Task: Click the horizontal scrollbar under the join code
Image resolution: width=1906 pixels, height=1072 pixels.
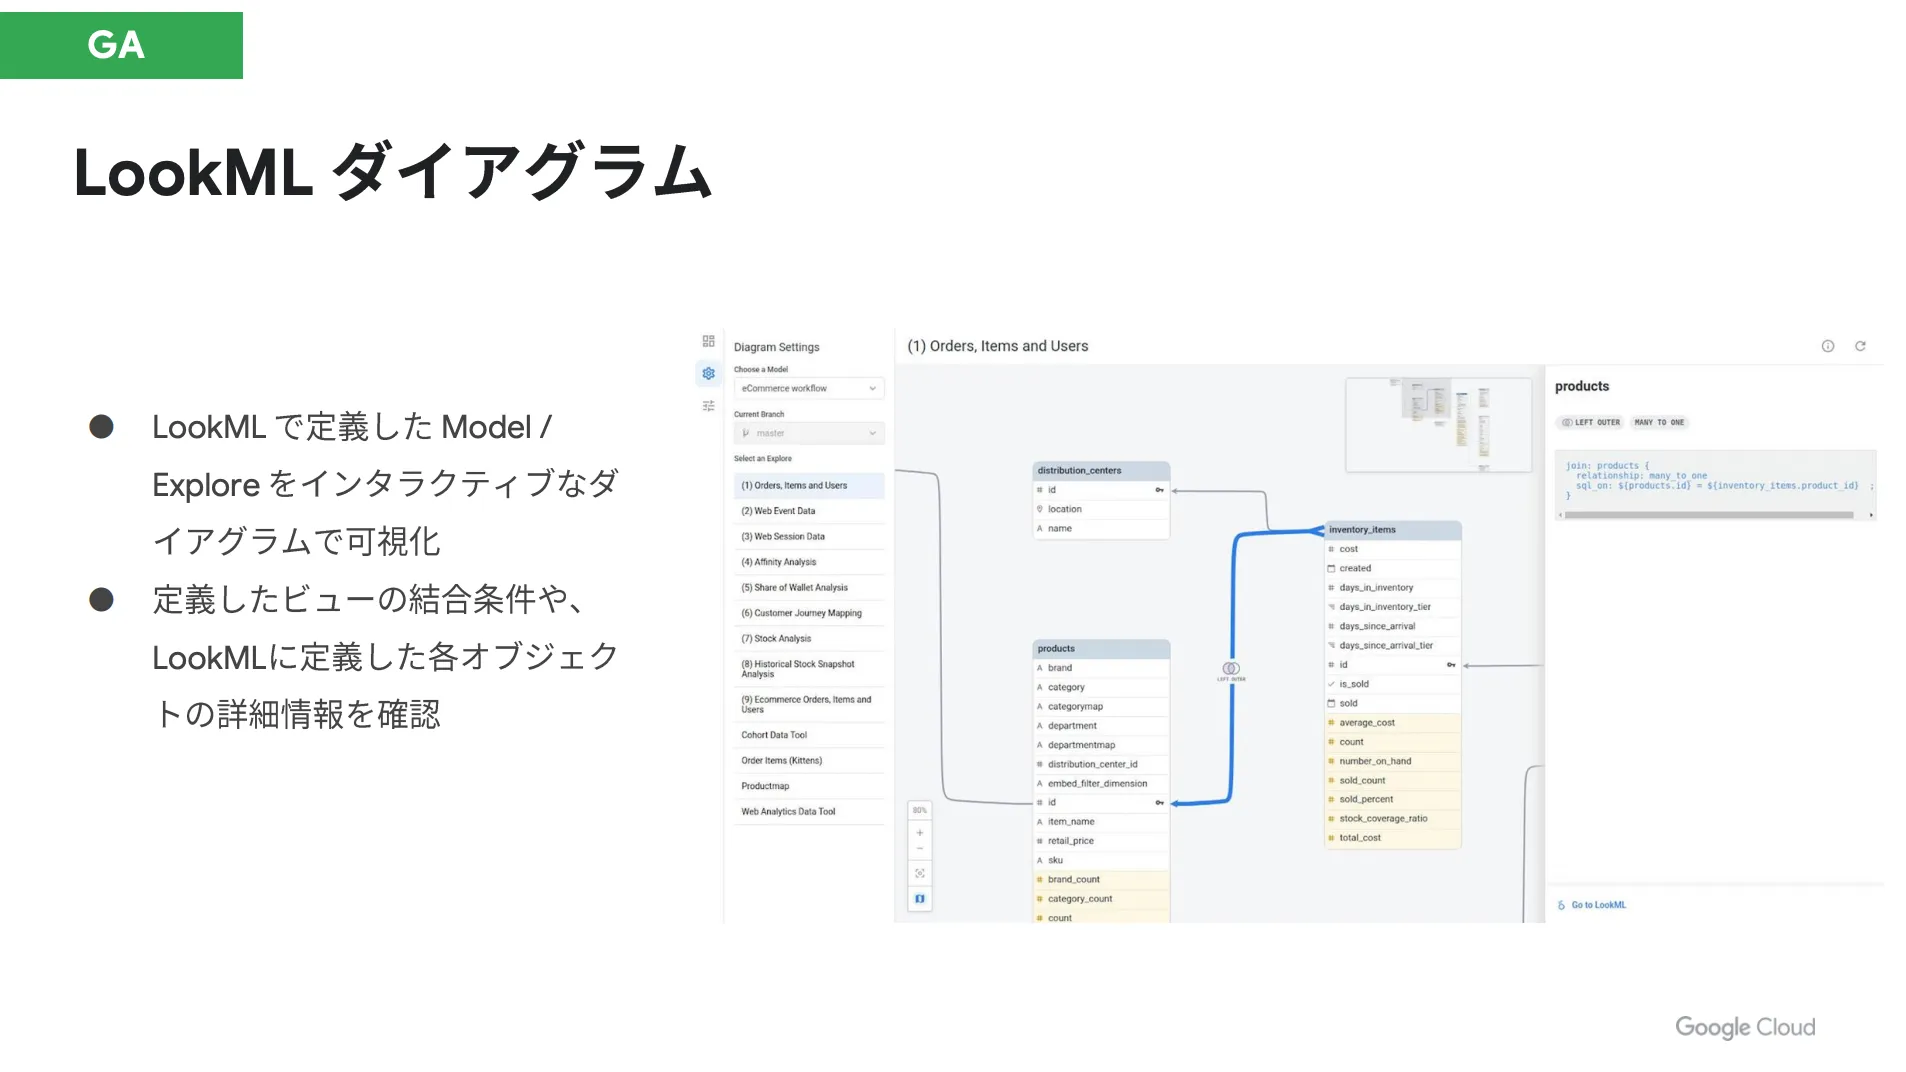Action: 1708,515
